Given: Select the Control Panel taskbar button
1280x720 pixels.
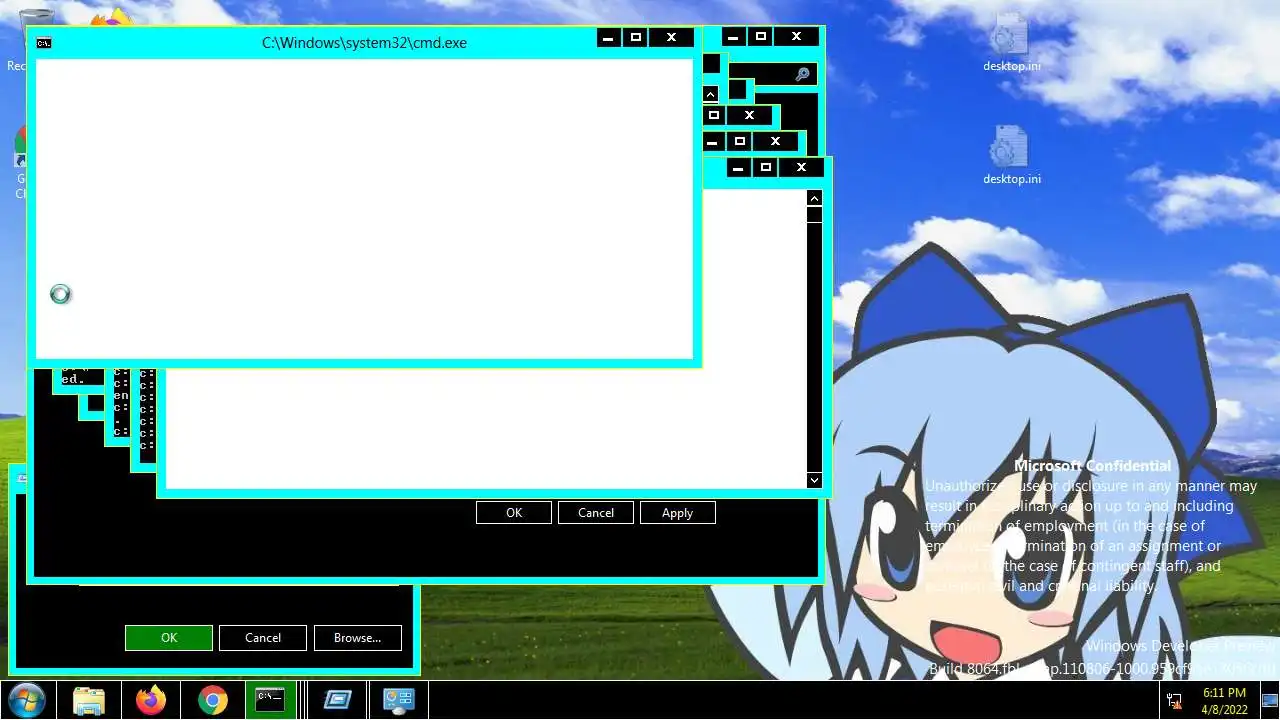Looking at the screenshot, I should pyautogui.click(x=399, y=700).
